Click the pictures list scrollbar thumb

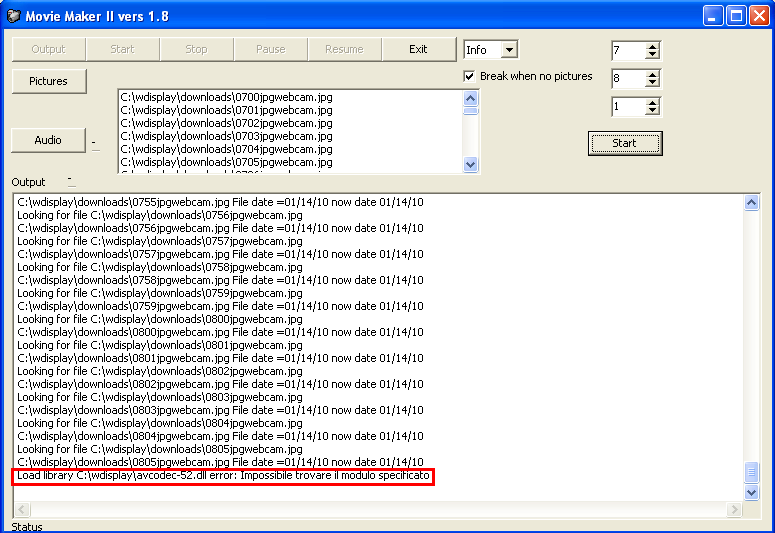click(471, 111)
